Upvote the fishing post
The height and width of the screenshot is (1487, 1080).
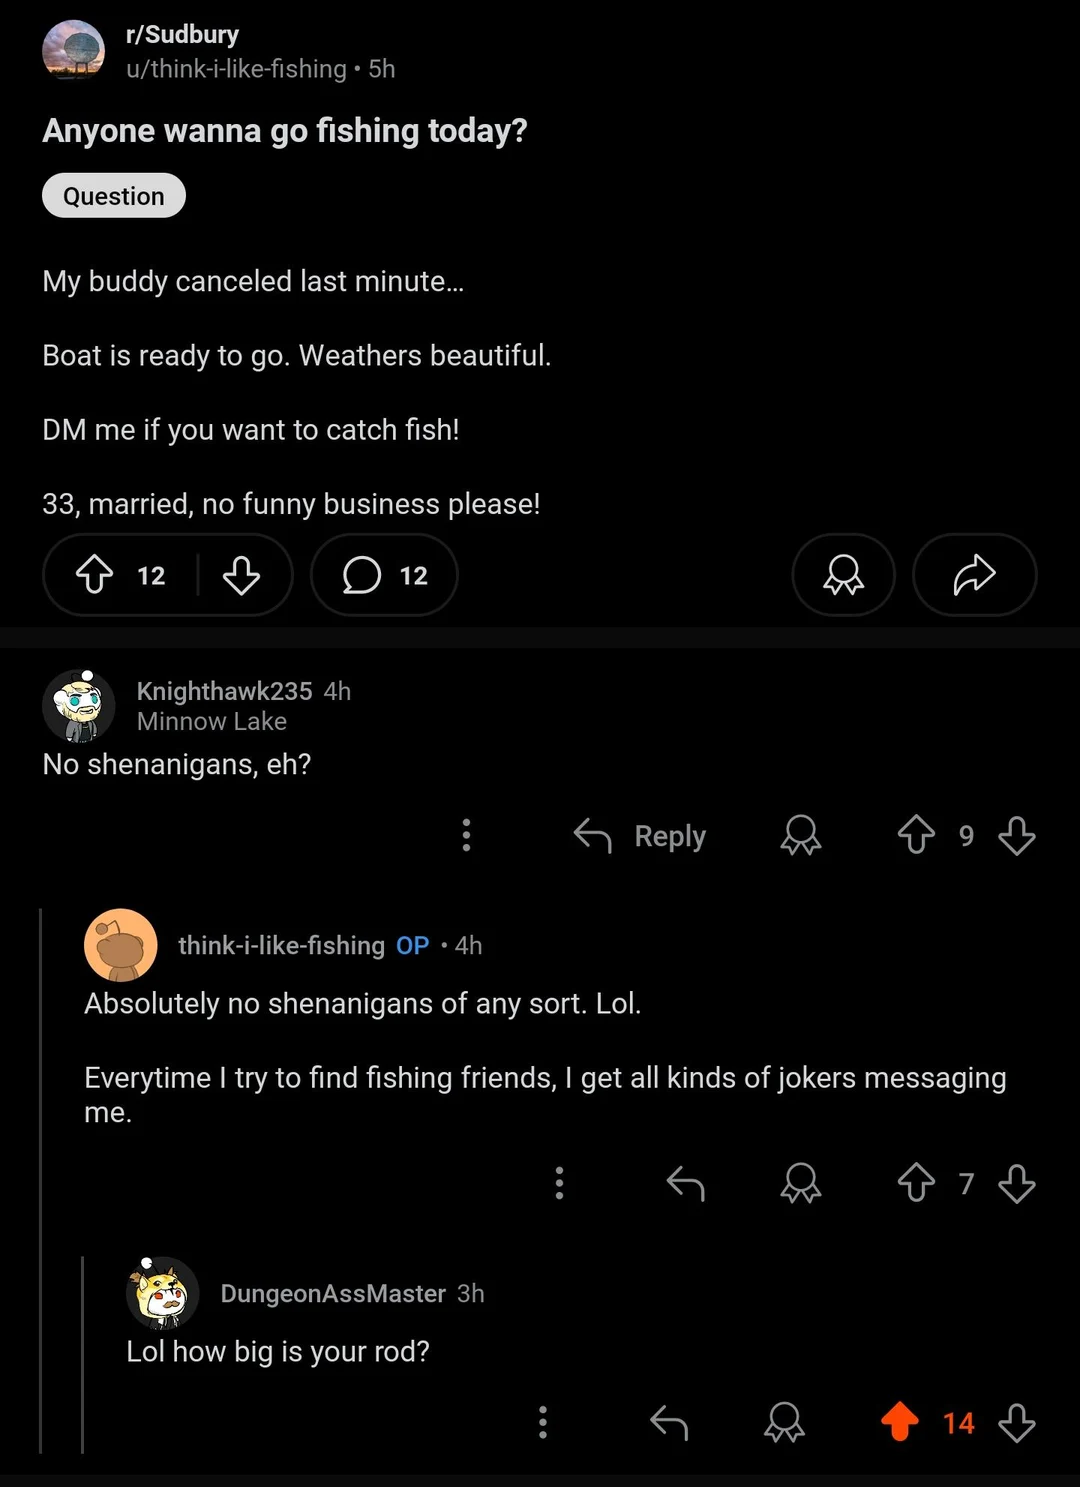coord(95,575)
